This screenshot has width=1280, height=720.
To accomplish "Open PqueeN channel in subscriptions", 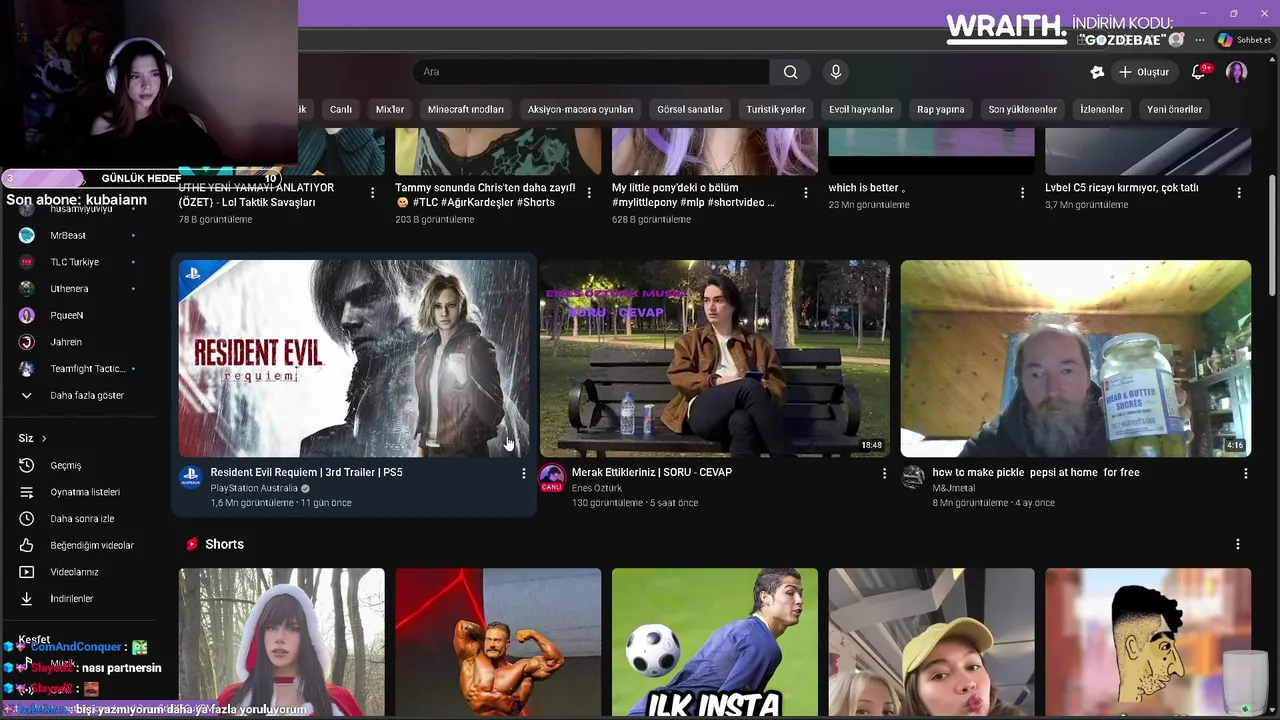I will point(66,315).
